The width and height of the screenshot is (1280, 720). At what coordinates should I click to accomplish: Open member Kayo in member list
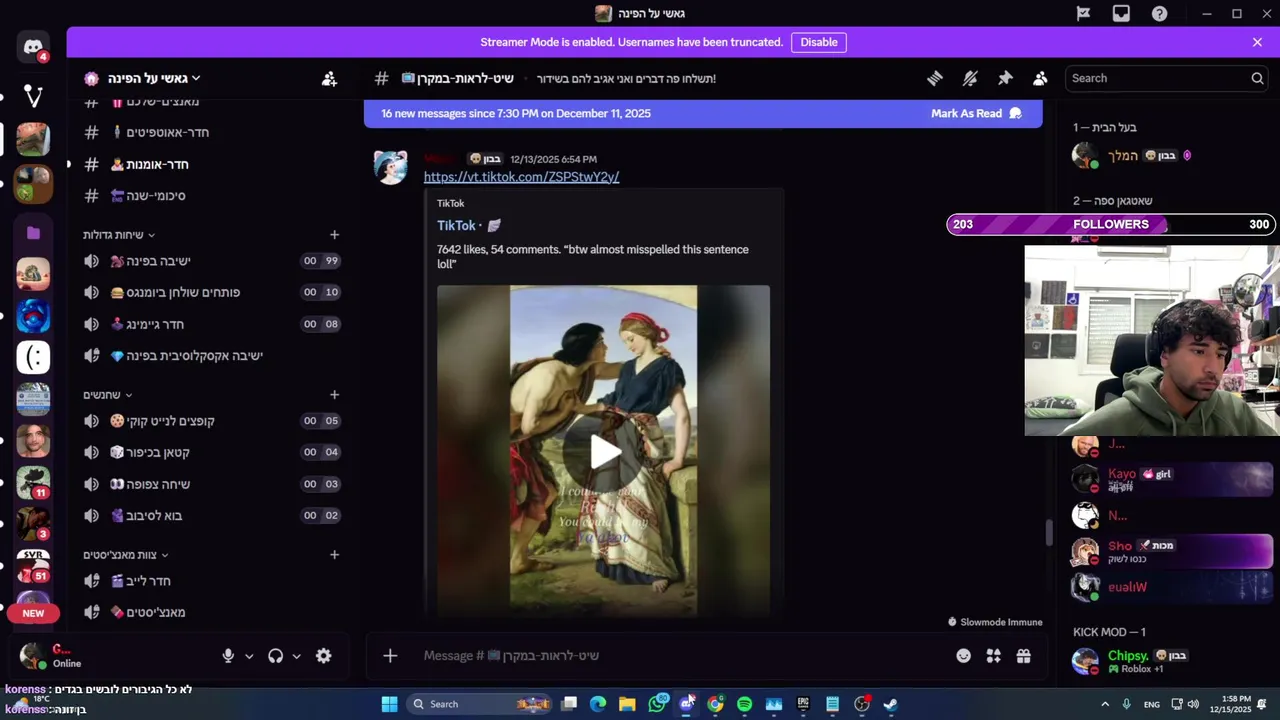1171,479
